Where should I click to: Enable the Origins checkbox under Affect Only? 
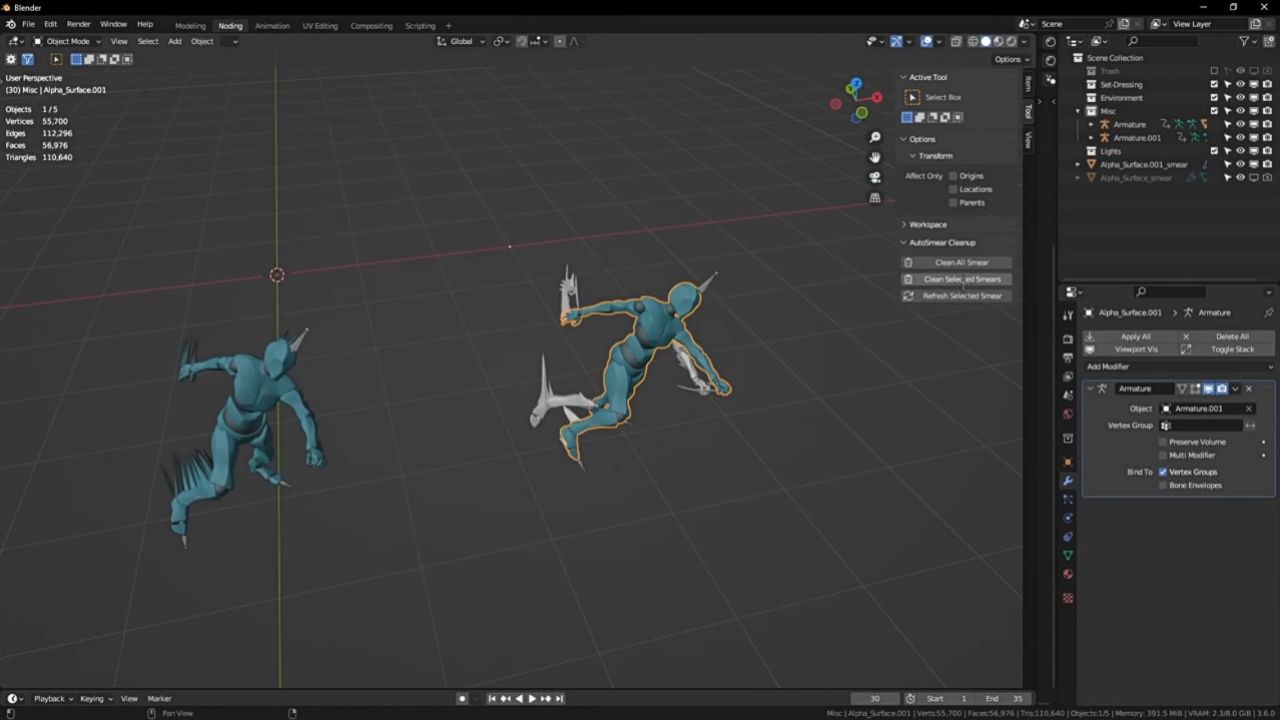coord(953,175)
